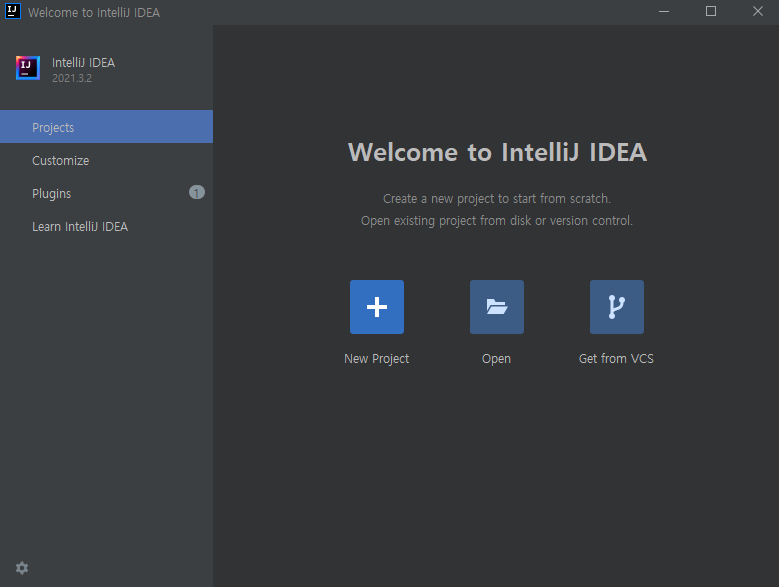Click 'Create a new project to start from scratch.'
This screenshot has width=779, height=587.
pyautogui.click(x=497, y=199)
